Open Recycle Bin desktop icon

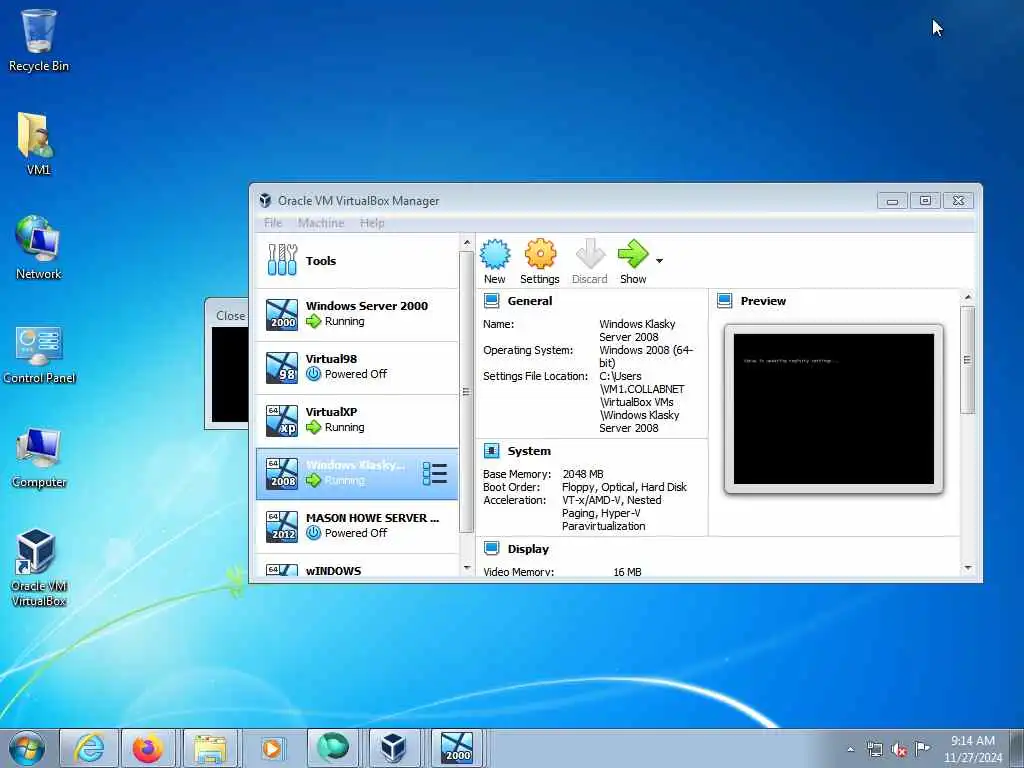tap(39, 40)
